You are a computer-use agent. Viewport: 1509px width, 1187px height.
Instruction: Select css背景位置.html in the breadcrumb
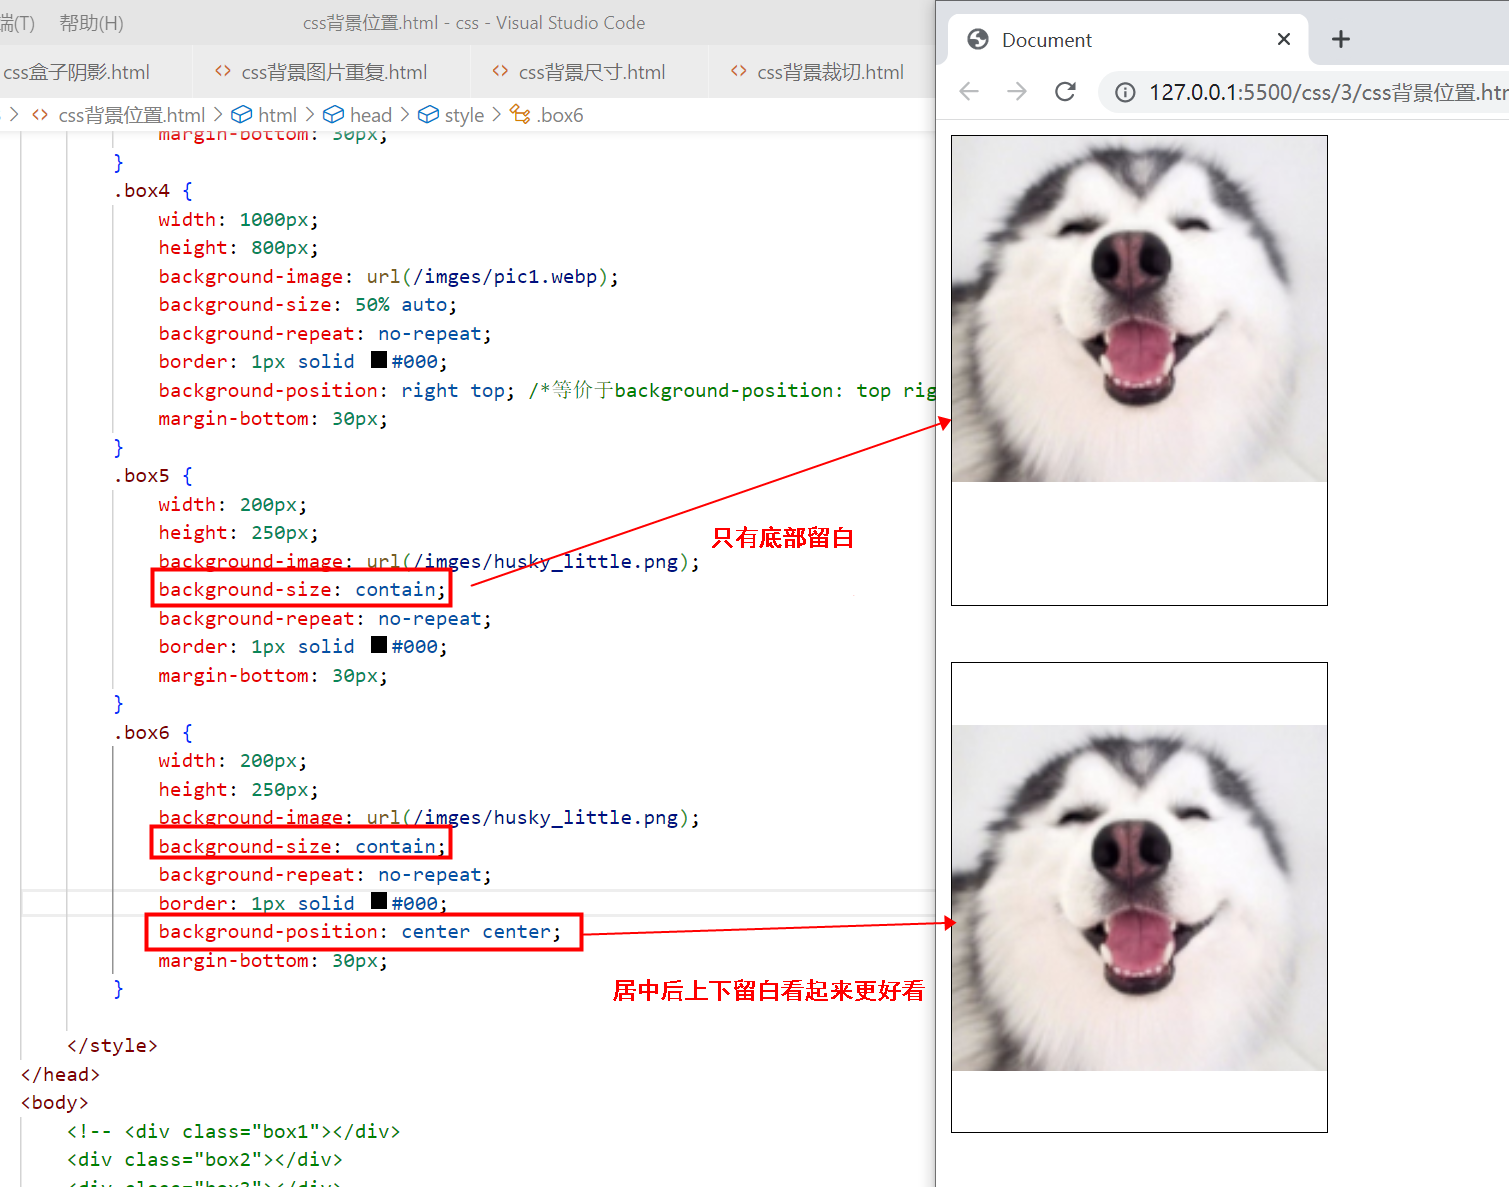pyautogui.click(x=131, y=115)
